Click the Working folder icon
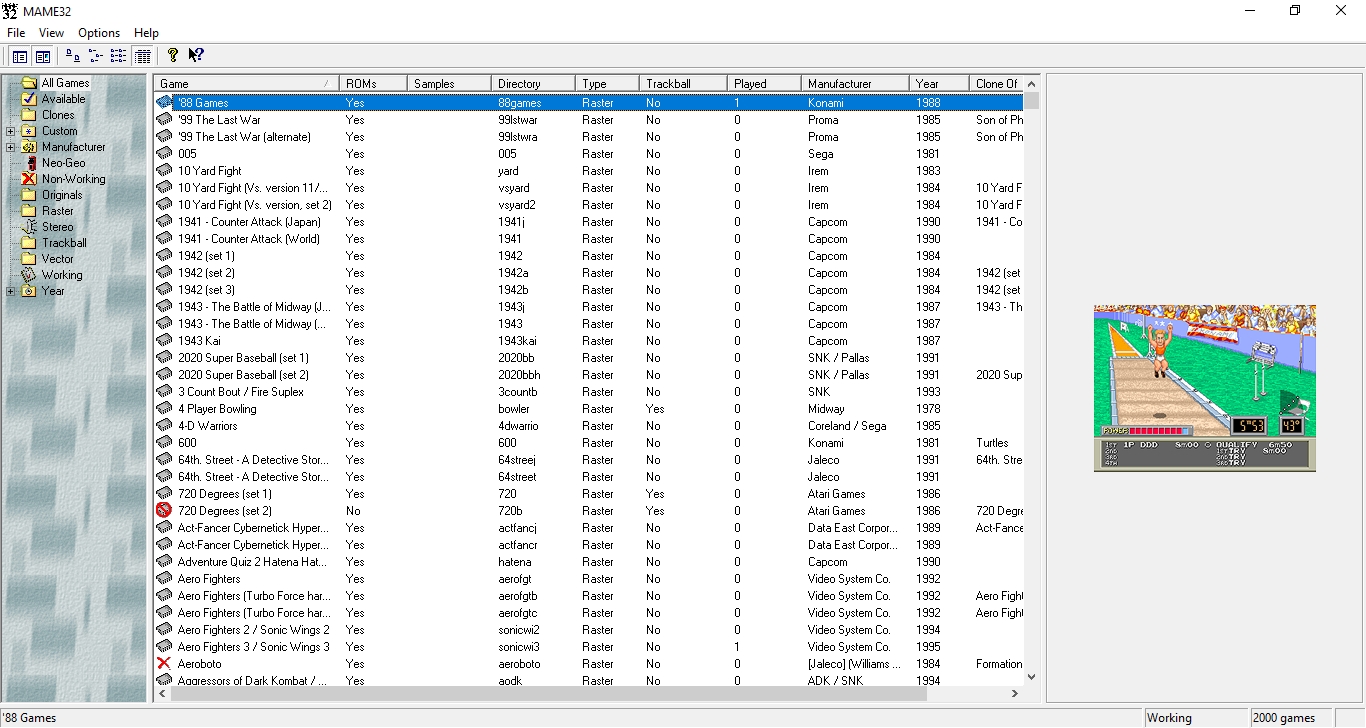This screenshot has width=1366, height=728. click(29, 275)
